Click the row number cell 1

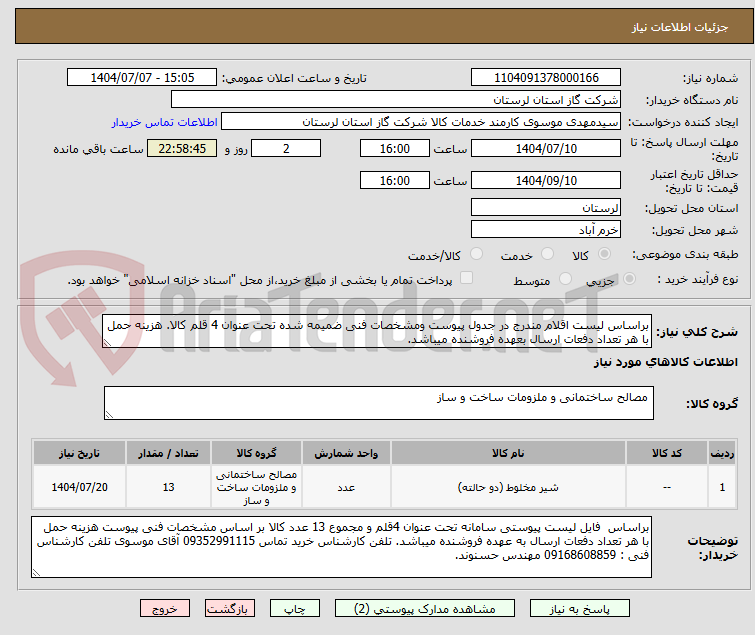(722, 487)
